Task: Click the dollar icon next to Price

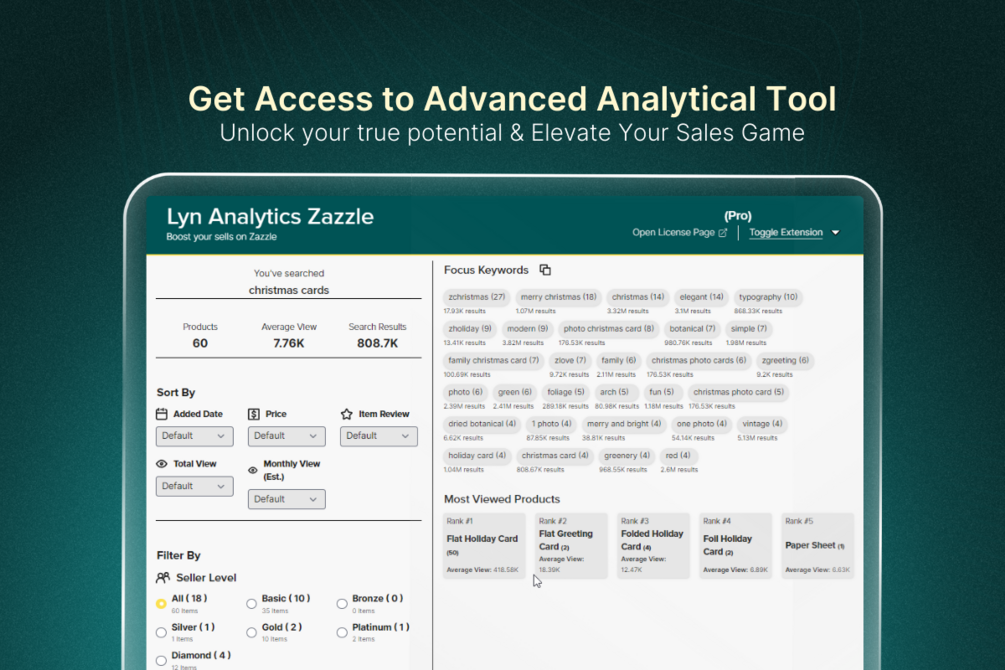Action: (254, 414)
